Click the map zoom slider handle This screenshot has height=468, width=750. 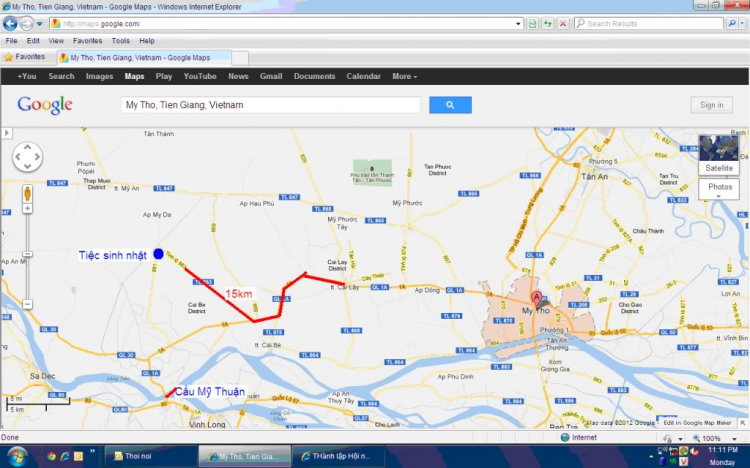tap(28, 254)
